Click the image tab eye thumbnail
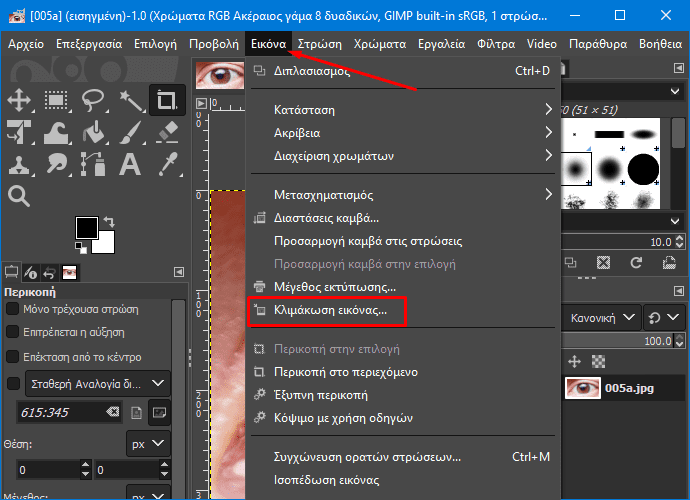Image resolution: width=690 pixels, height=500 pixels. 219,75
